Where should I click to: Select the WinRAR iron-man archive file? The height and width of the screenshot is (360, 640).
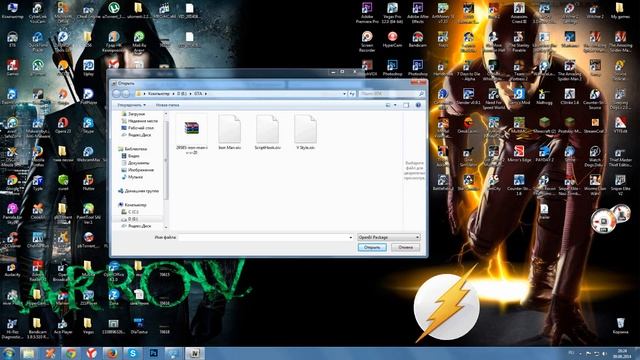pos(191,134)
